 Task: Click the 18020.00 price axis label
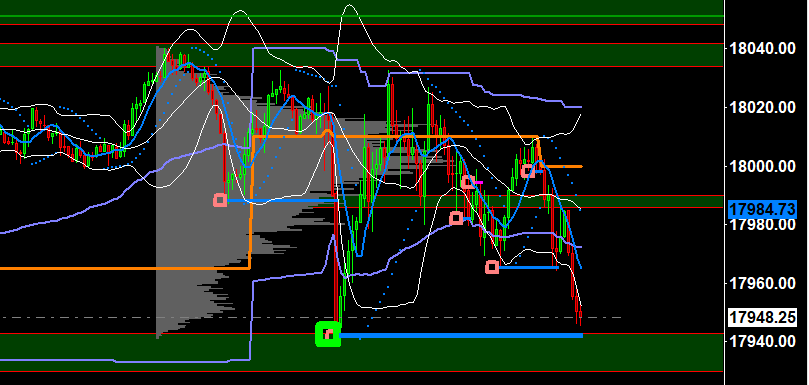762,107
